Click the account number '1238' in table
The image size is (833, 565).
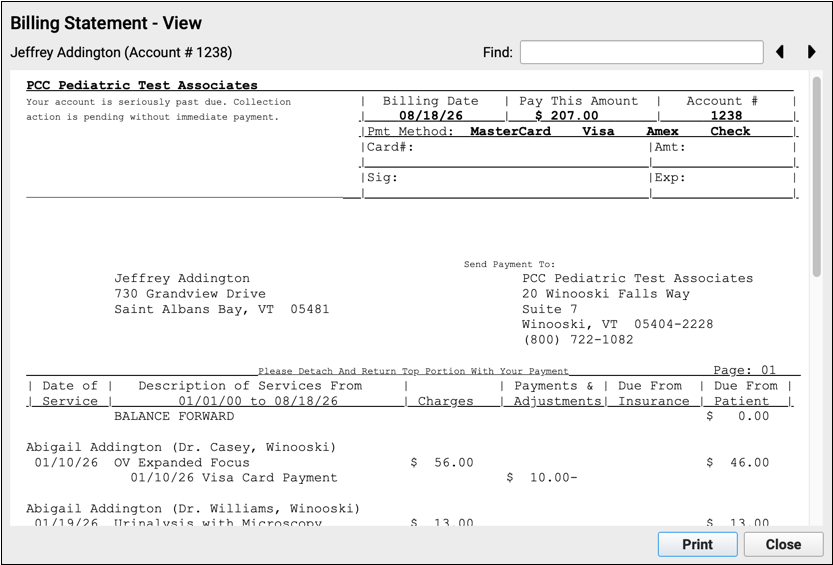[726, 115]
